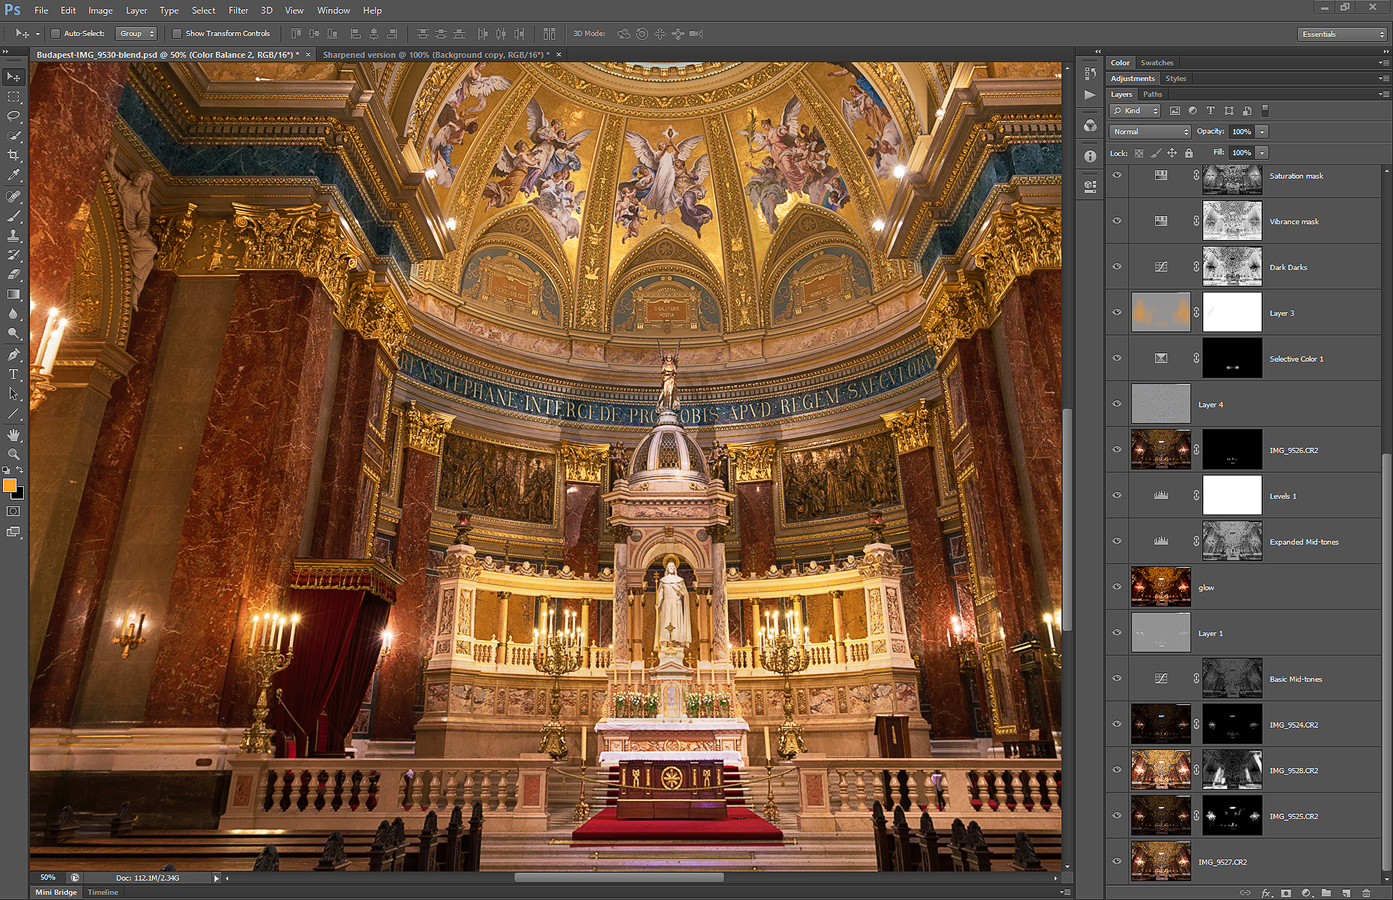The width and height of the screenshot is (1393, 900).
Task: Open the Fill slider dropdown arrow
Action: (x=1262, y=153)
